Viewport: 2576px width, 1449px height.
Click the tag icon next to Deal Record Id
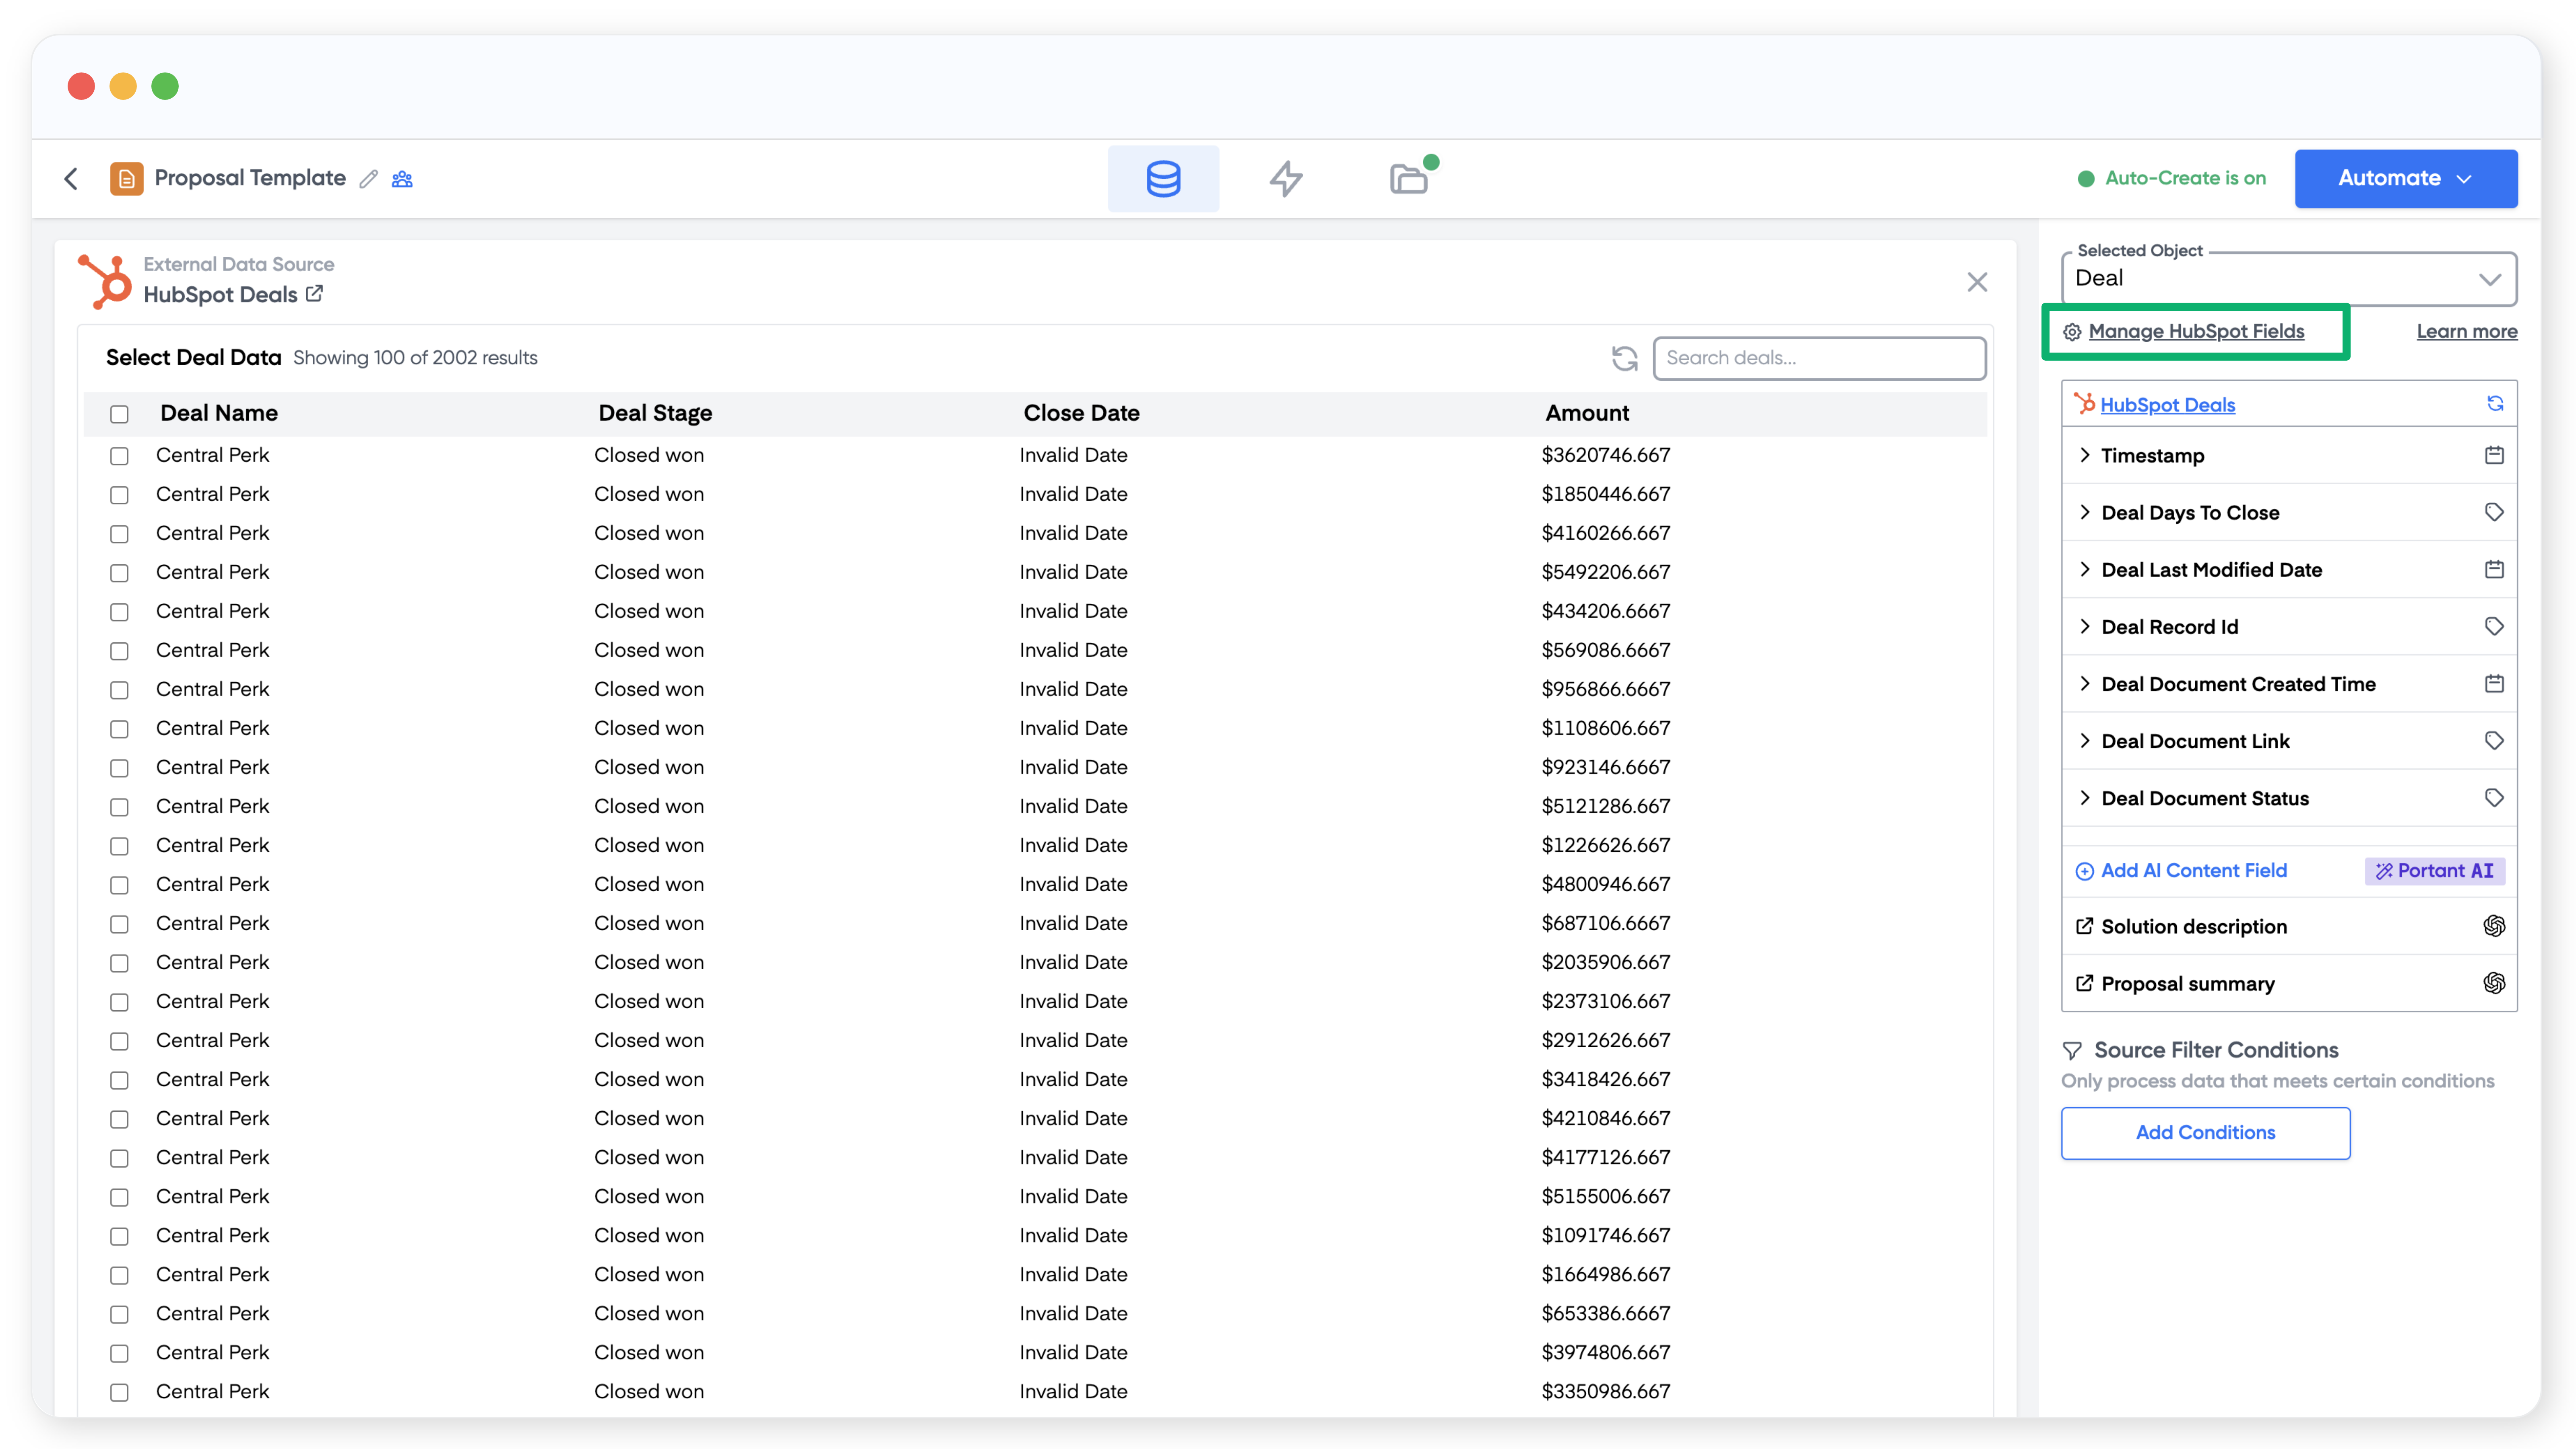pos(2494,626)
